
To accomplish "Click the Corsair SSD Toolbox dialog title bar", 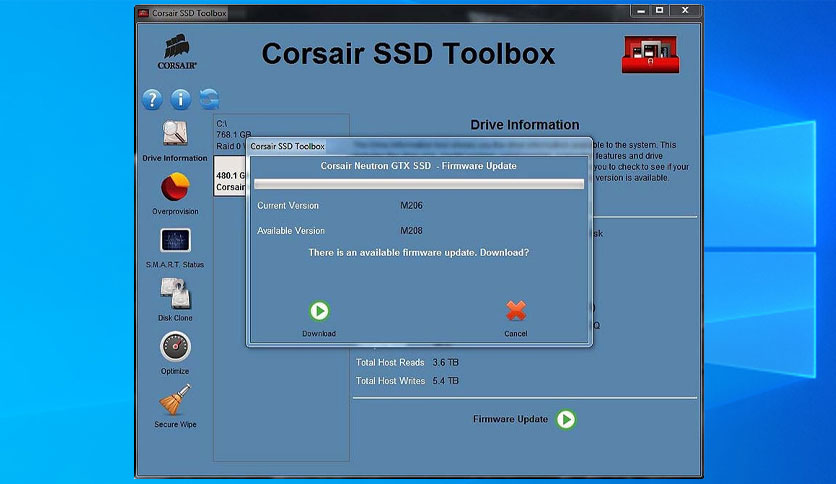I will click(419, 146).
